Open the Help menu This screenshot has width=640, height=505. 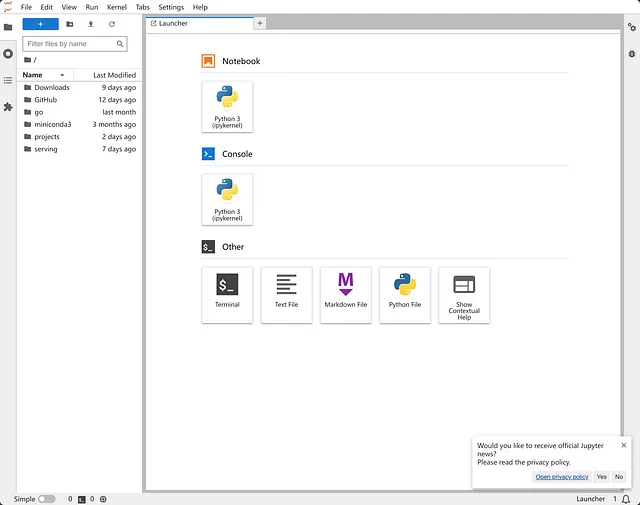point(200,7)
